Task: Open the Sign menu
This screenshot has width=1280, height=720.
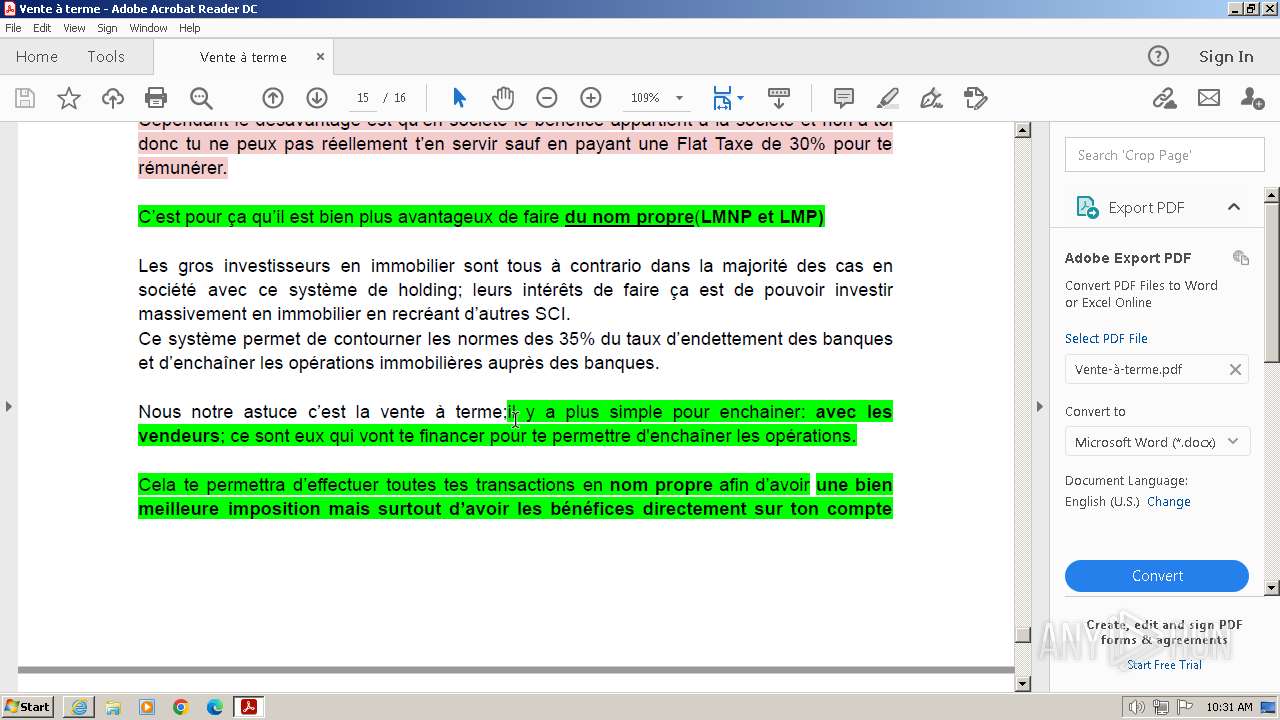Action: tap(107, 28)
